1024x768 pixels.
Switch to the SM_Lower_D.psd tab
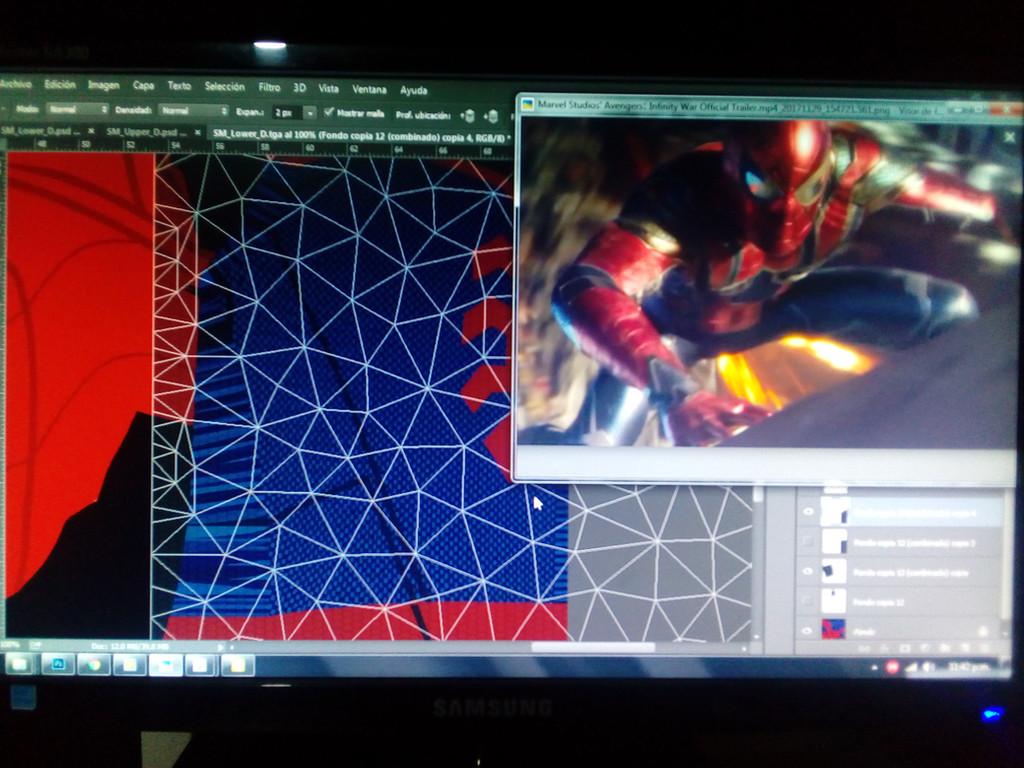(x=40, y=131)
